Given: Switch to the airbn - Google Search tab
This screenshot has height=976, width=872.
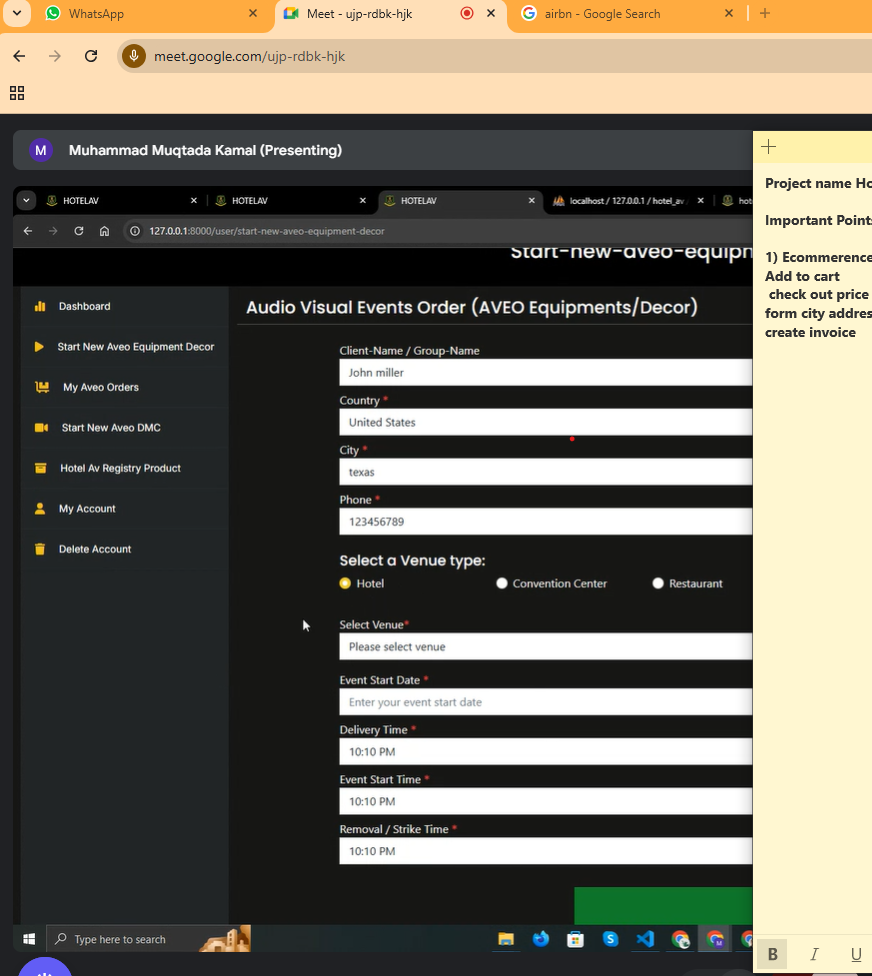Looking at the screenshot, I should point(627,14).
